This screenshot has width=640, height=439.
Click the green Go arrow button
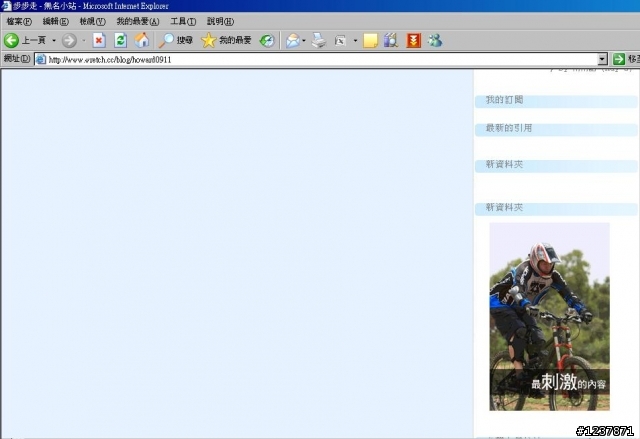pos(619,59)
